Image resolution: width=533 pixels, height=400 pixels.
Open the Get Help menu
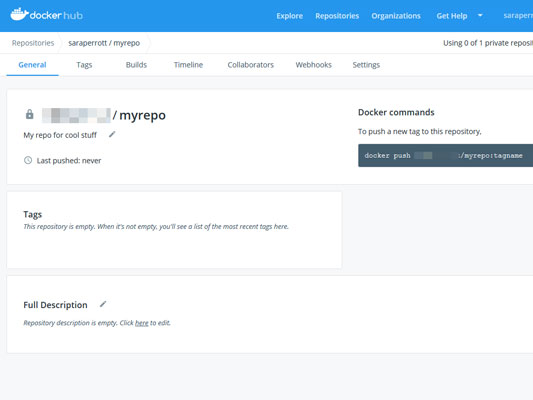tap(451, 16)
